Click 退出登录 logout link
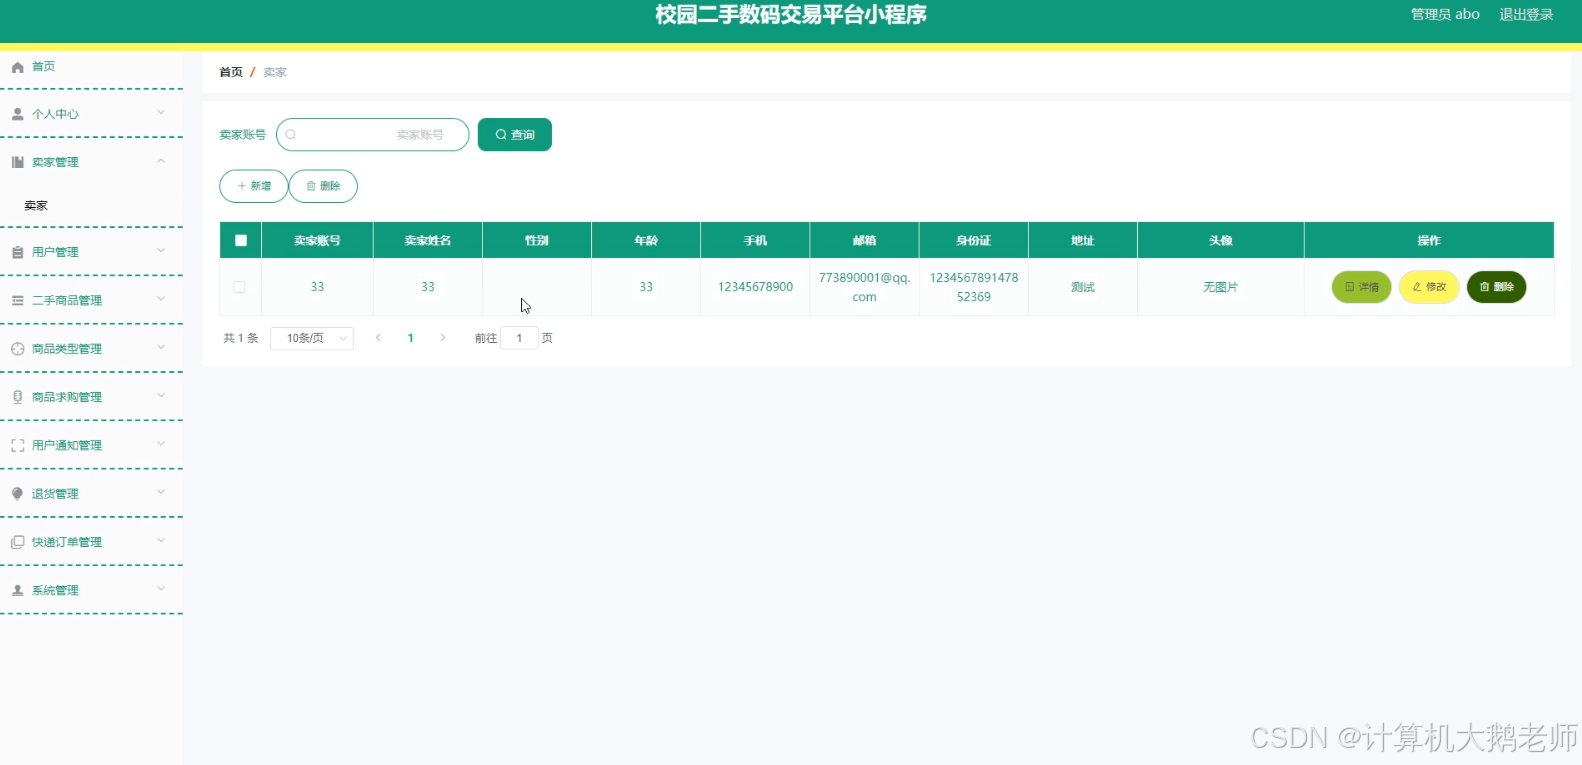 pyautogui.click(x=1526, y=15)
